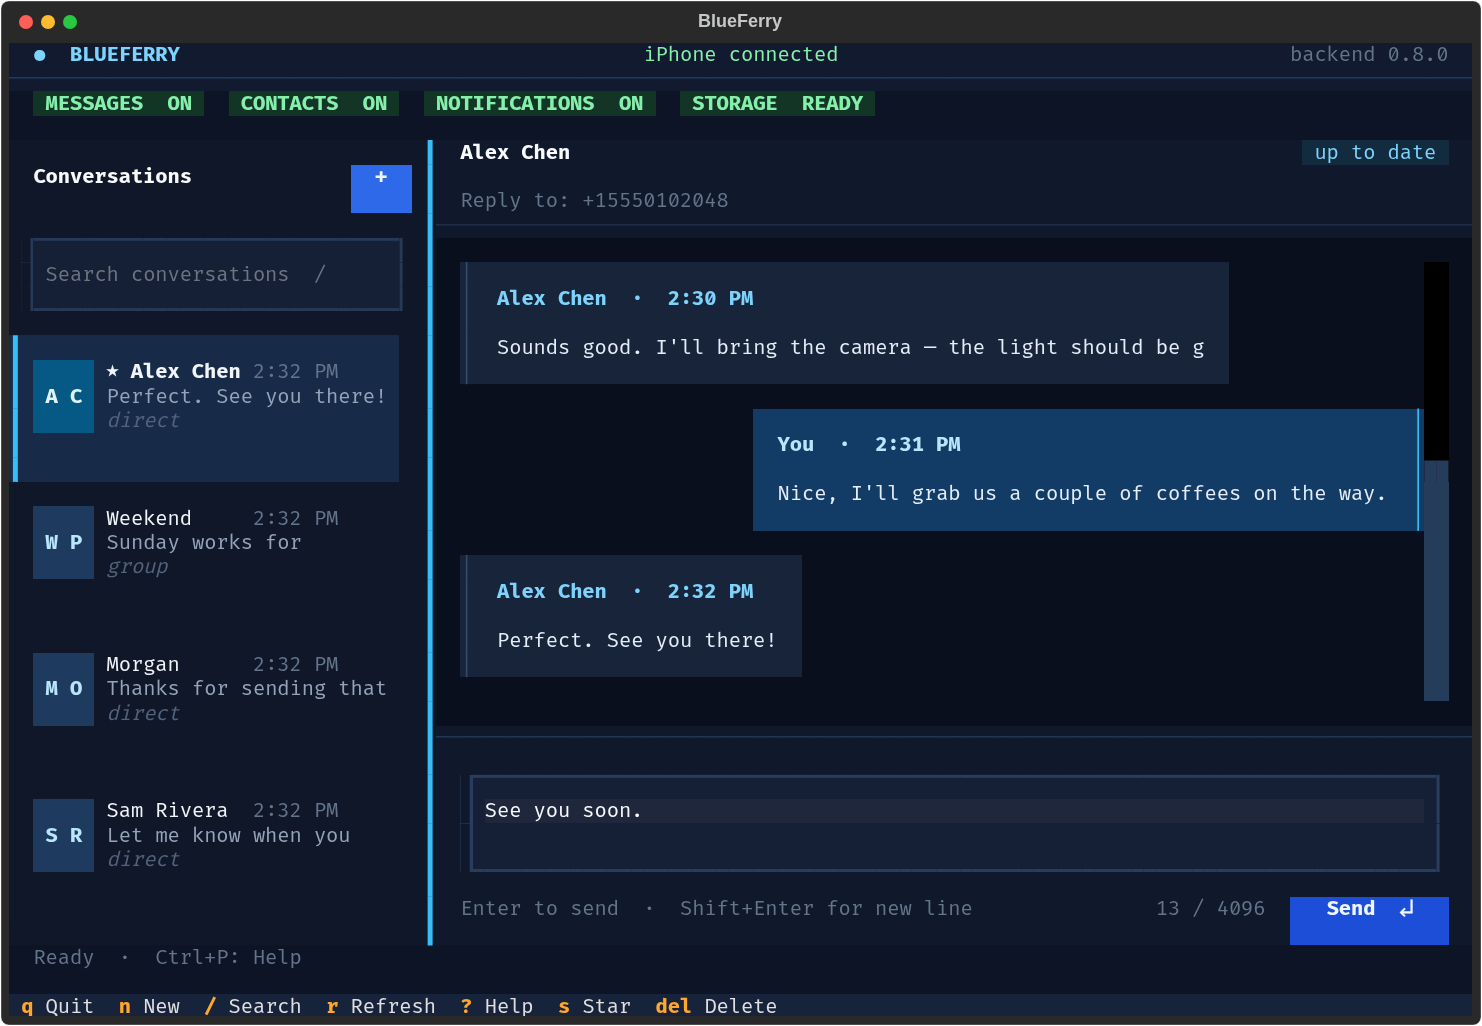
Task: Toggle the NOTIFICATIONS ON status badge
Action: click(x=539, y=103)
